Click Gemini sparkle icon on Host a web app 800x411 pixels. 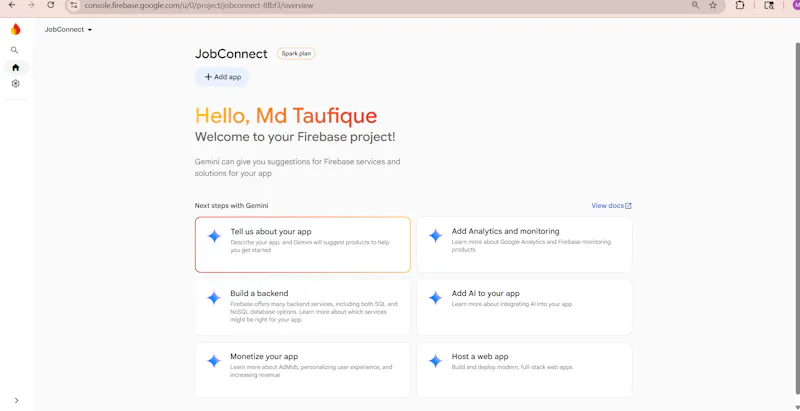point(435,361)
